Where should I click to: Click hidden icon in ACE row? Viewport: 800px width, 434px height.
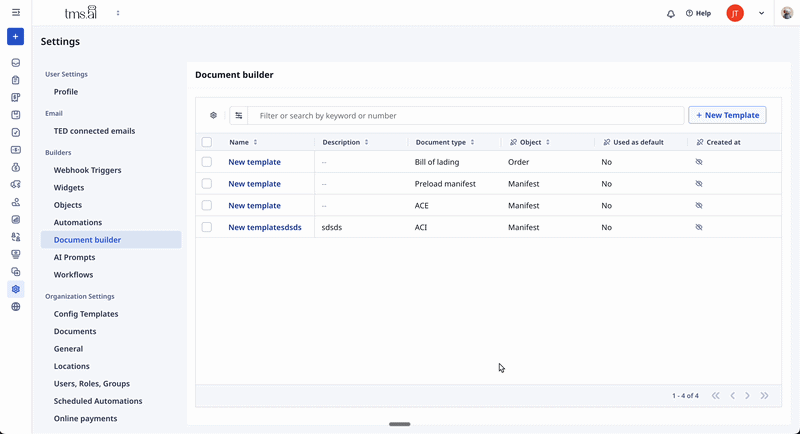click(699, 206)
